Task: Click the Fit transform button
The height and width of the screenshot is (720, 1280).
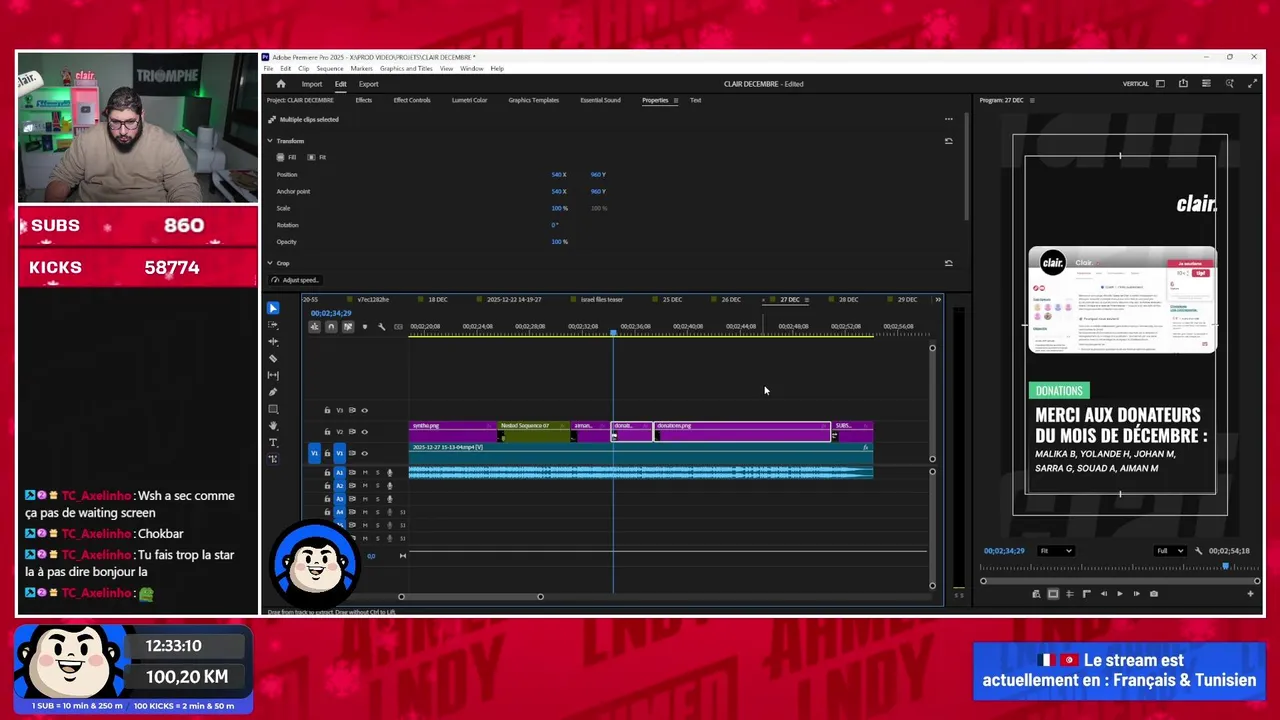Action: [317, 157]
